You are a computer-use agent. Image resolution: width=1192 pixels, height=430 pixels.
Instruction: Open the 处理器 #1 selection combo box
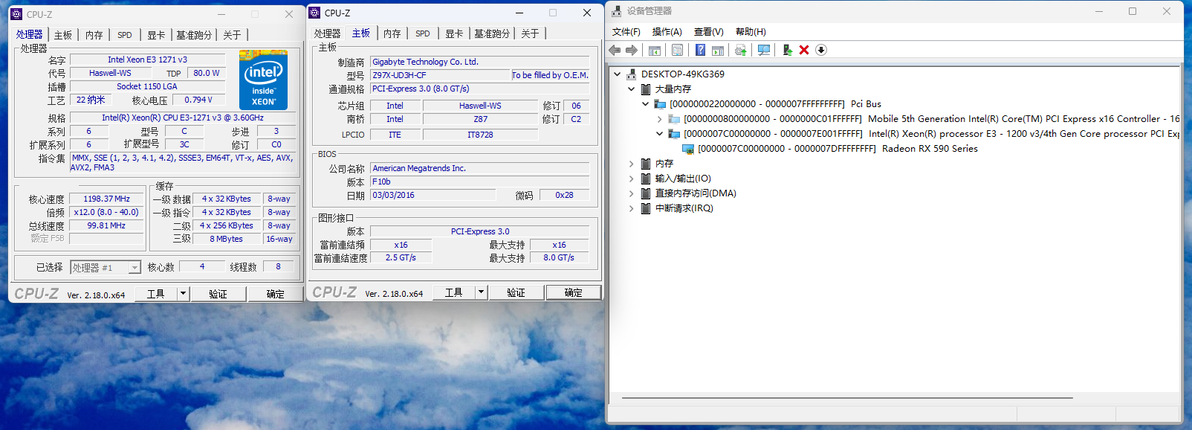point(106,267)
